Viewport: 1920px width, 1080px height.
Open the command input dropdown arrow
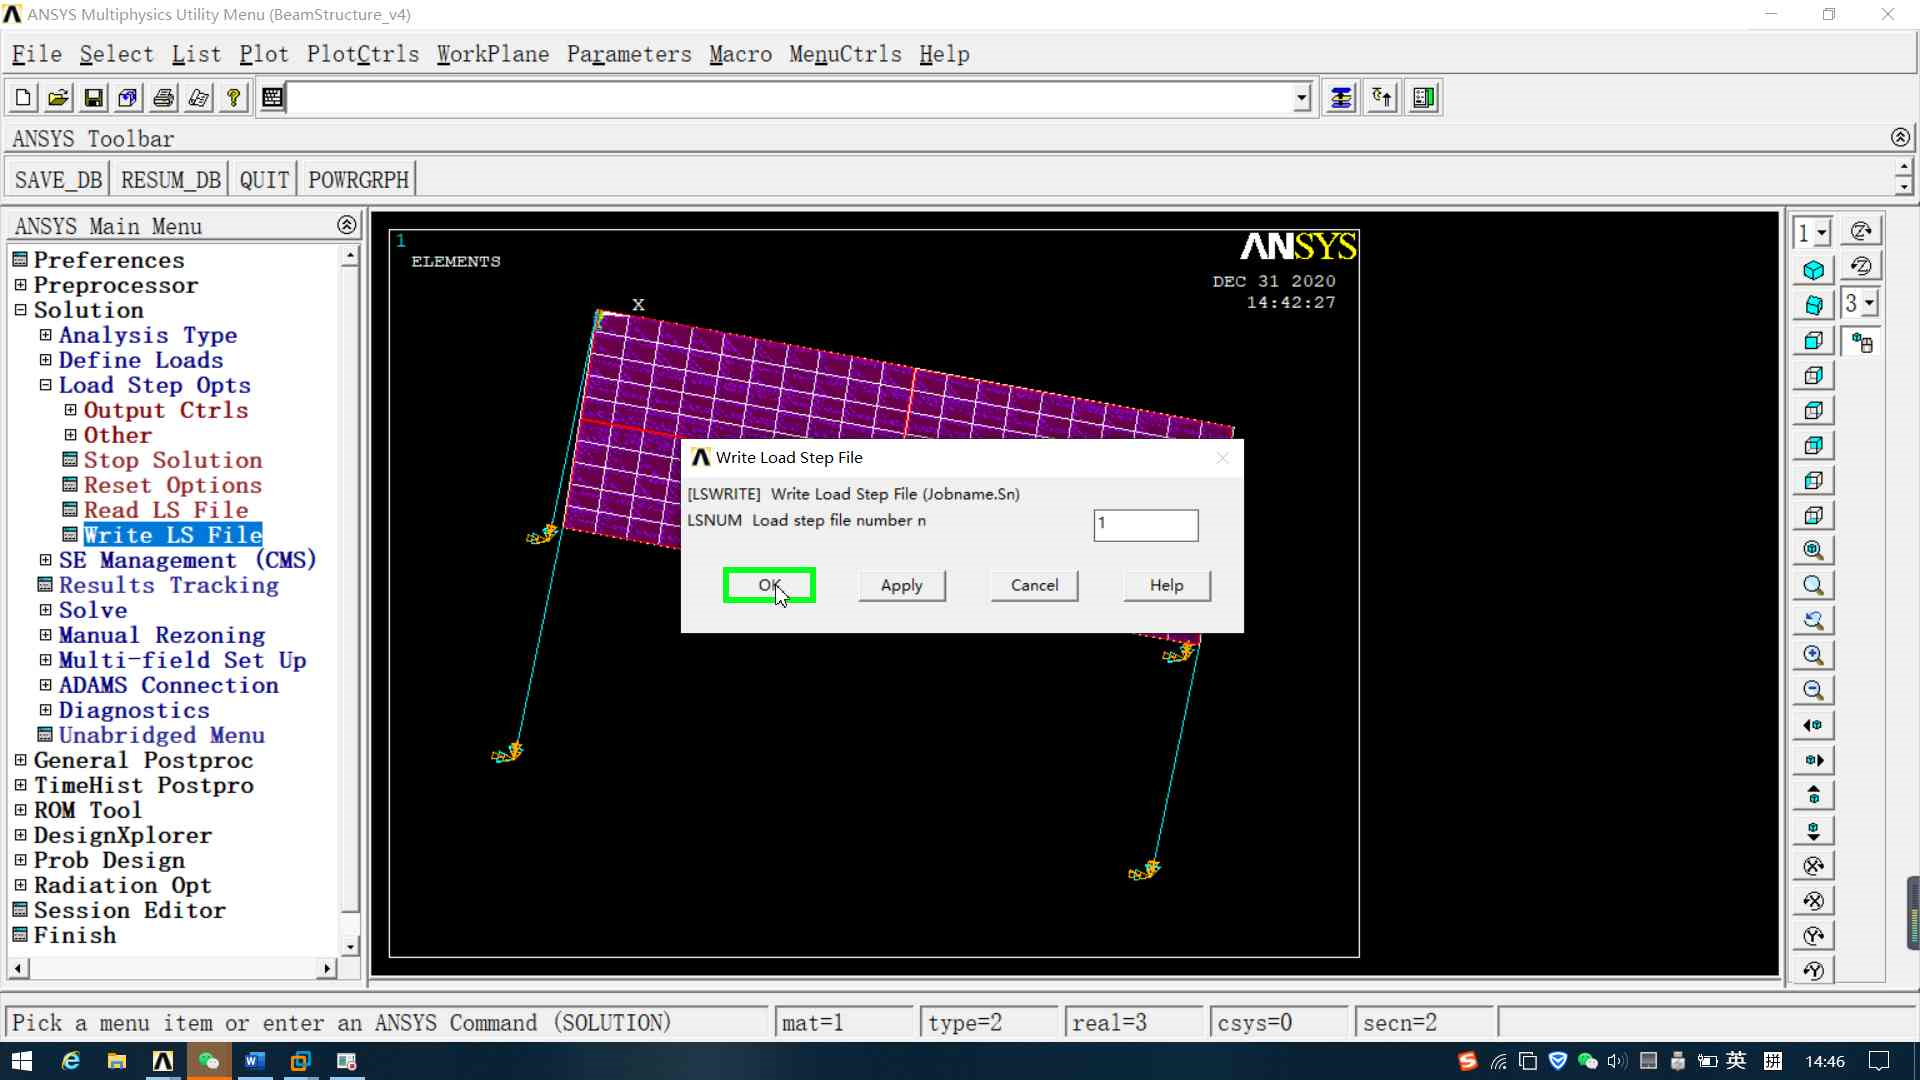(x=1301, y=98)
